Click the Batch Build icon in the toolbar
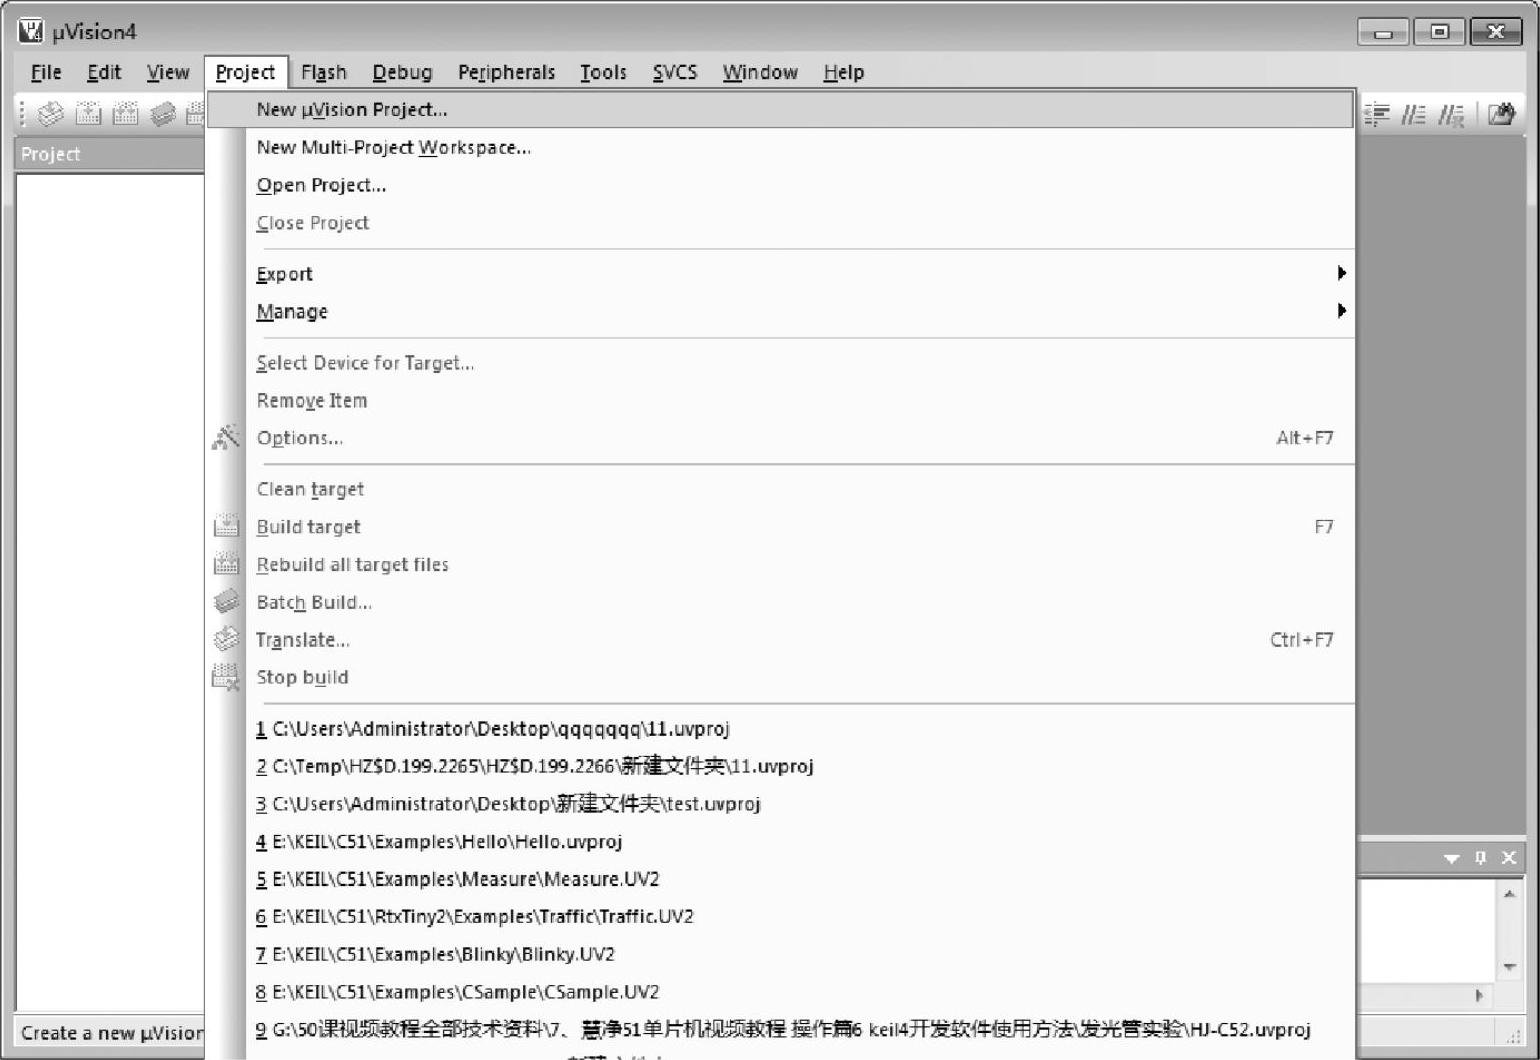Screen dimensions: 1540x1060 [162, 114]
